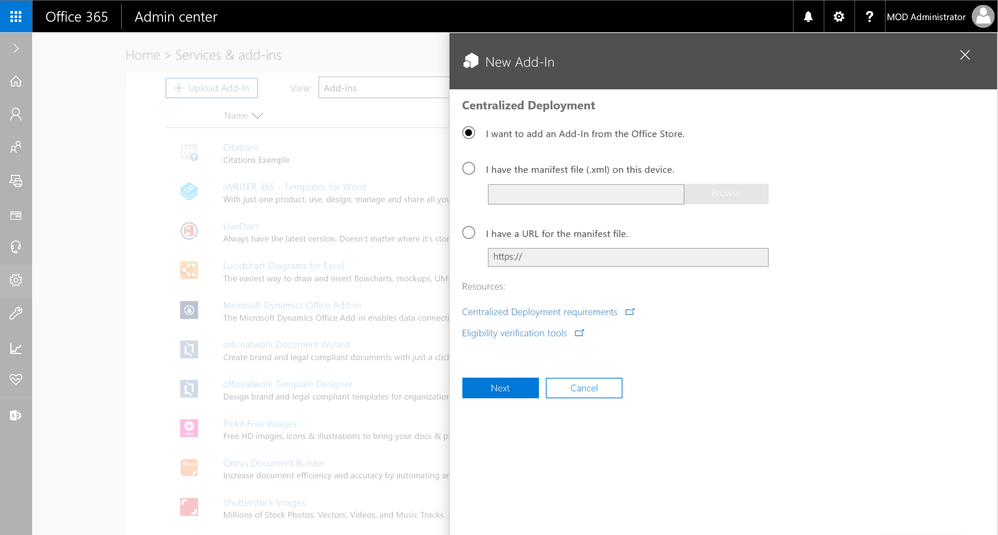The height and width of the screenshot is (535, 998).
Task: Open Qorus Document Builder add-in
Action: [274, 463]
